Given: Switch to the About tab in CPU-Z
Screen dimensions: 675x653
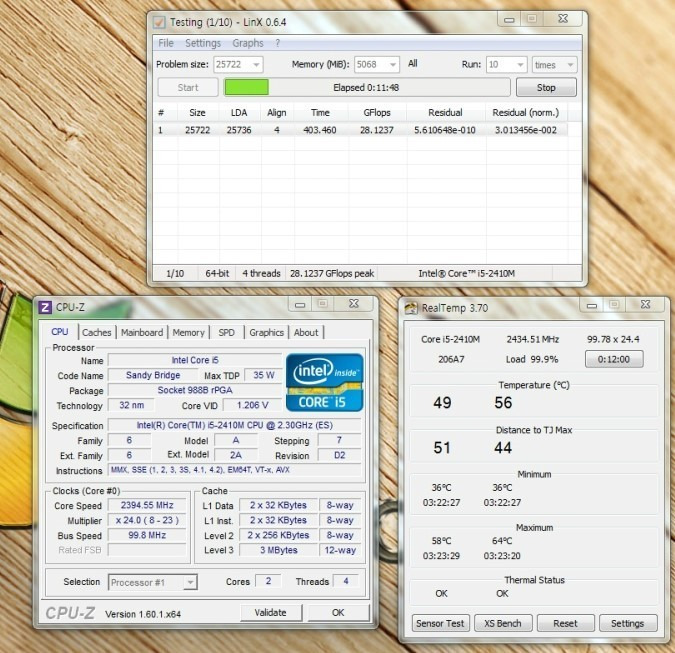Looking at the screenshot, I should [306, 332].
